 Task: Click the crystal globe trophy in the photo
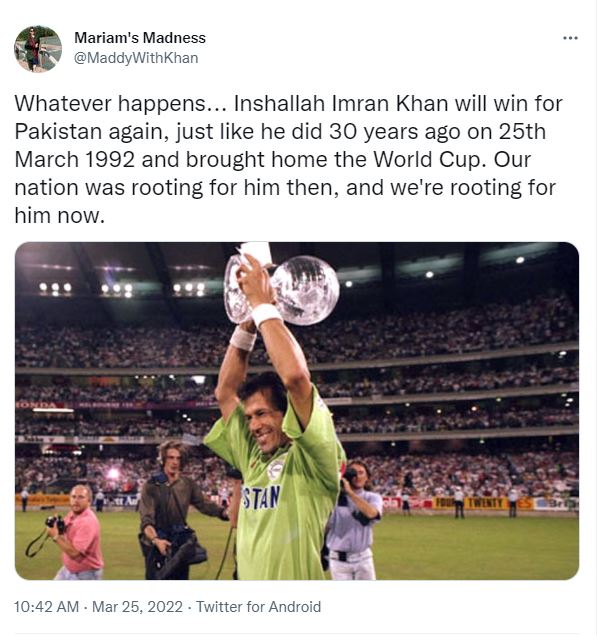(x=284, y=289)
